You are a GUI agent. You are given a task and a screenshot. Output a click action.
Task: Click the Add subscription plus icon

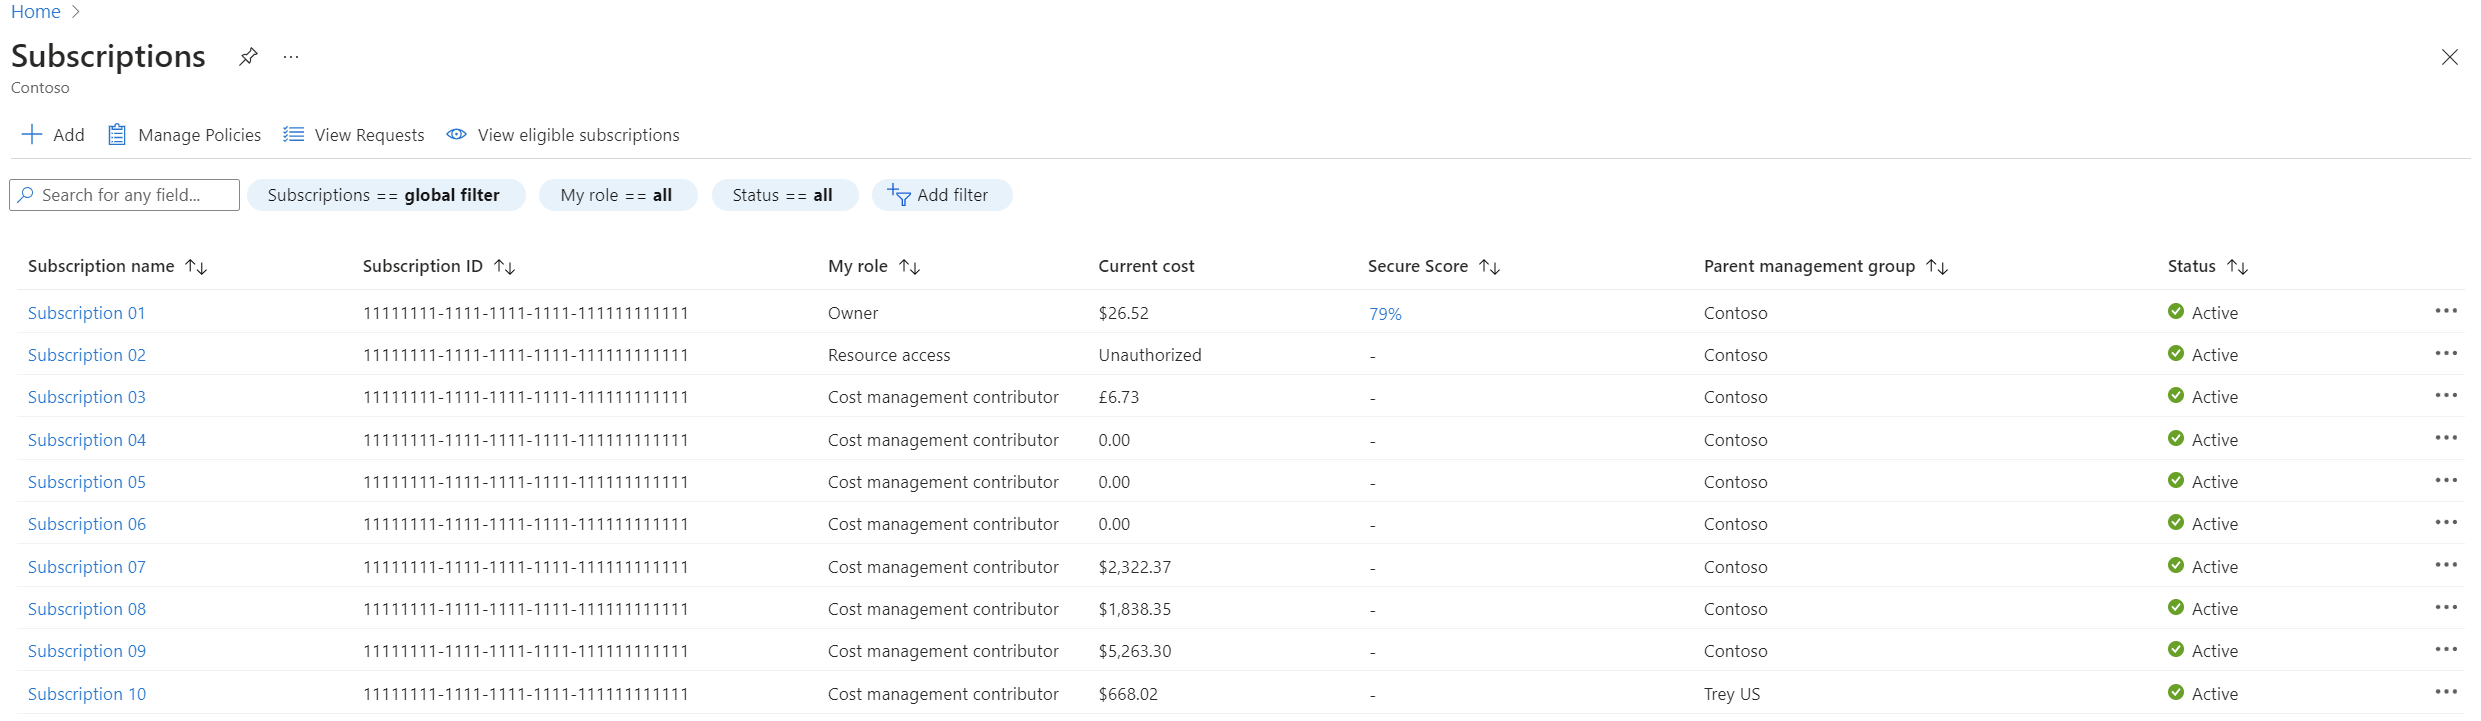tap(32, 135)
